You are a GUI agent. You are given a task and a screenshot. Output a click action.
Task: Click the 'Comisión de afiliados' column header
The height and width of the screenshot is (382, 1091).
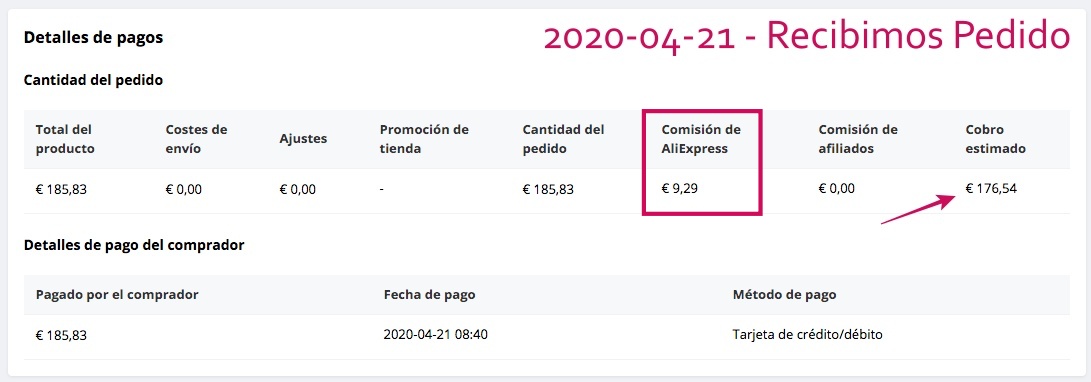pos(858,139)
